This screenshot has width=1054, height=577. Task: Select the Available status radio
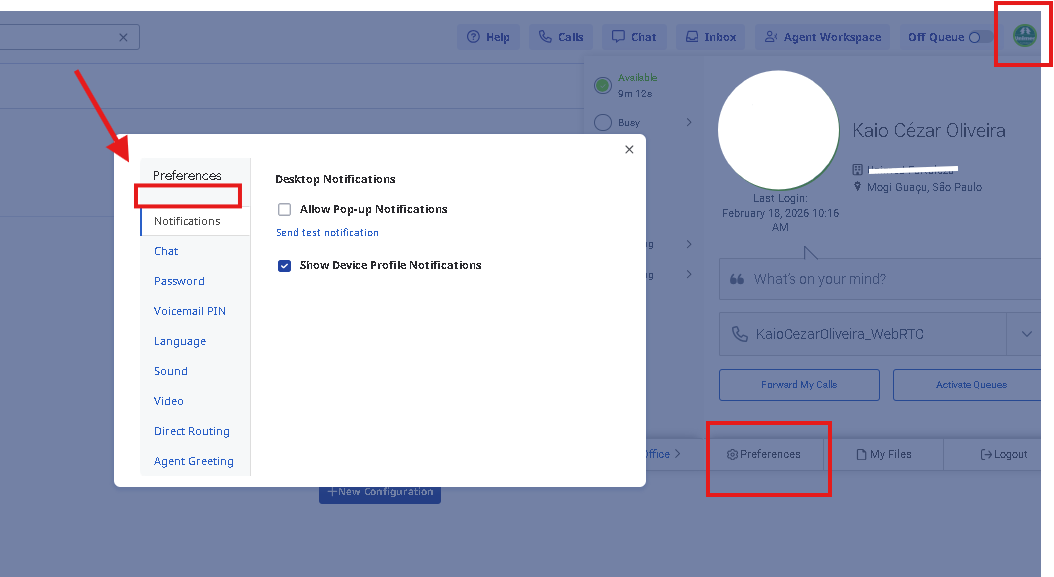pyautogui.click(x=603, y=85)
